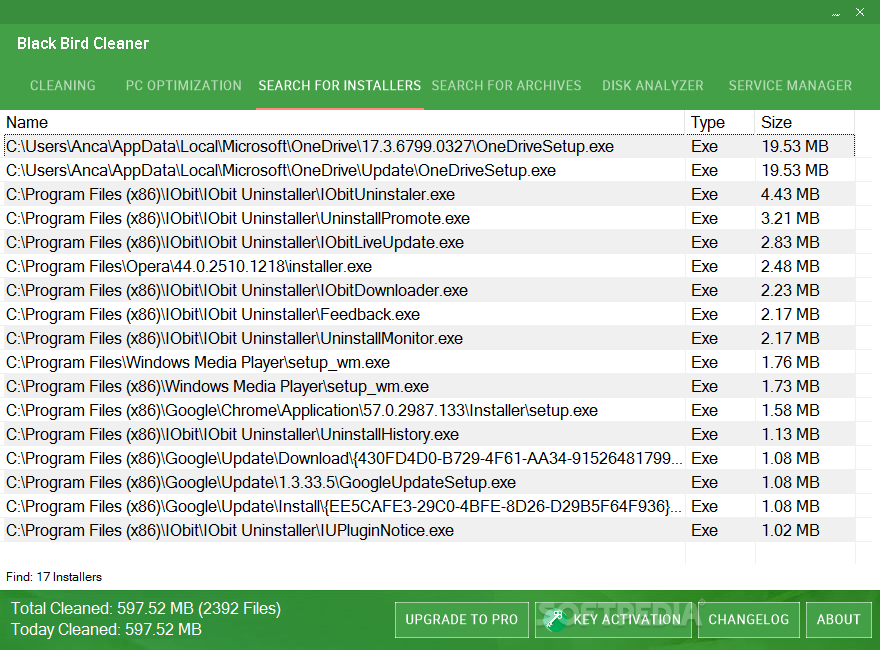Switch to the Cleaning tab

point(63,85)
